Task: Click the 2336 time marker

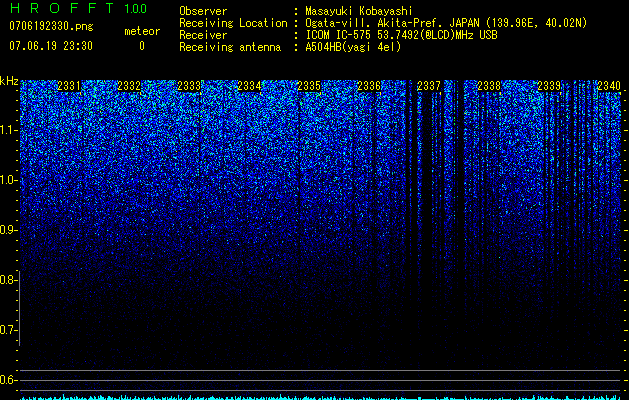Action: tap(369, 86)
